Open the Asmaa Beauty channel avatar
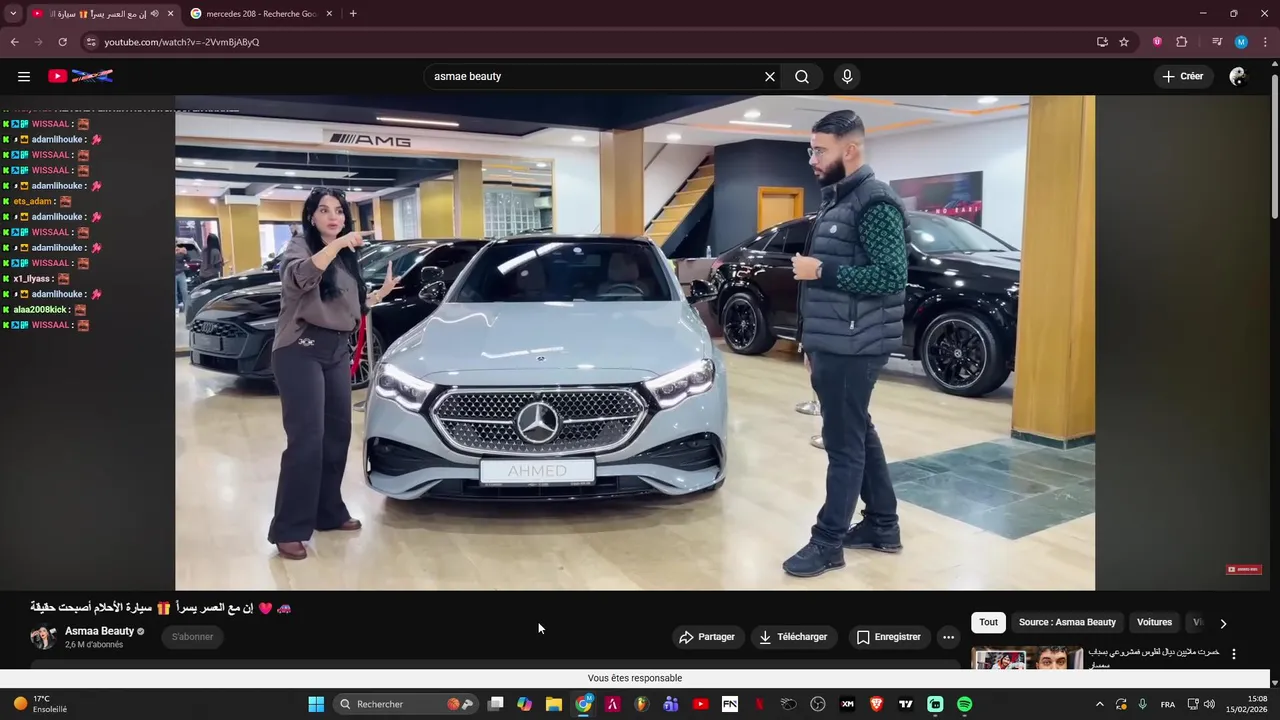This screenshot has width=1280, height=720. pyautogui.click(x=43, y=637)
